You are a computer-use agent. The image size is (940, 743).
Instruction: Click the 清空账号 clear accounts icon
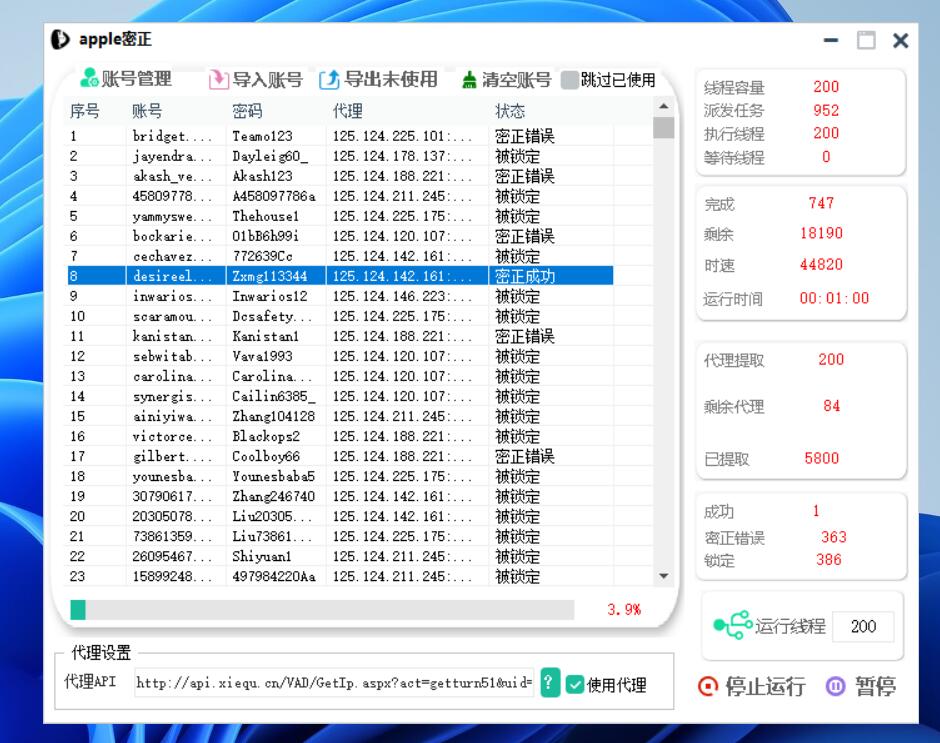point(469,80)
